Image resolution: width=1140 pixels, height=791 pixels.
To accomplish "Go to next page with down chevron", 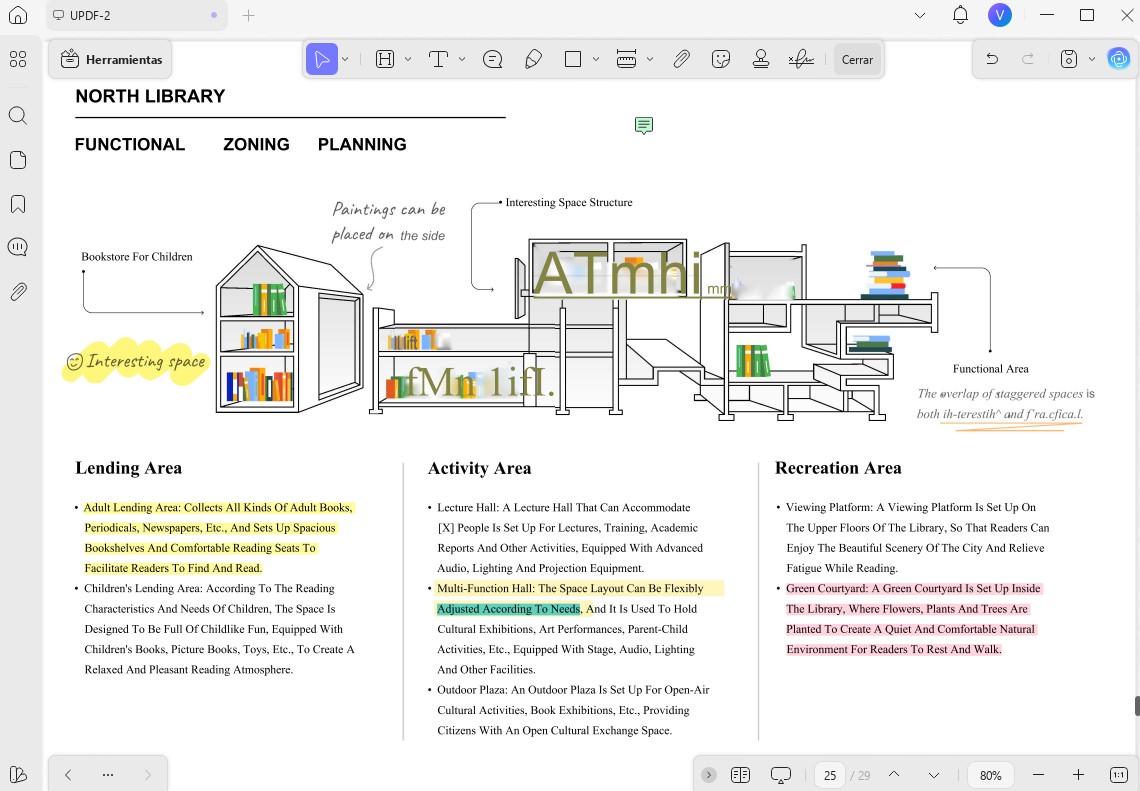I will [934, 775].
